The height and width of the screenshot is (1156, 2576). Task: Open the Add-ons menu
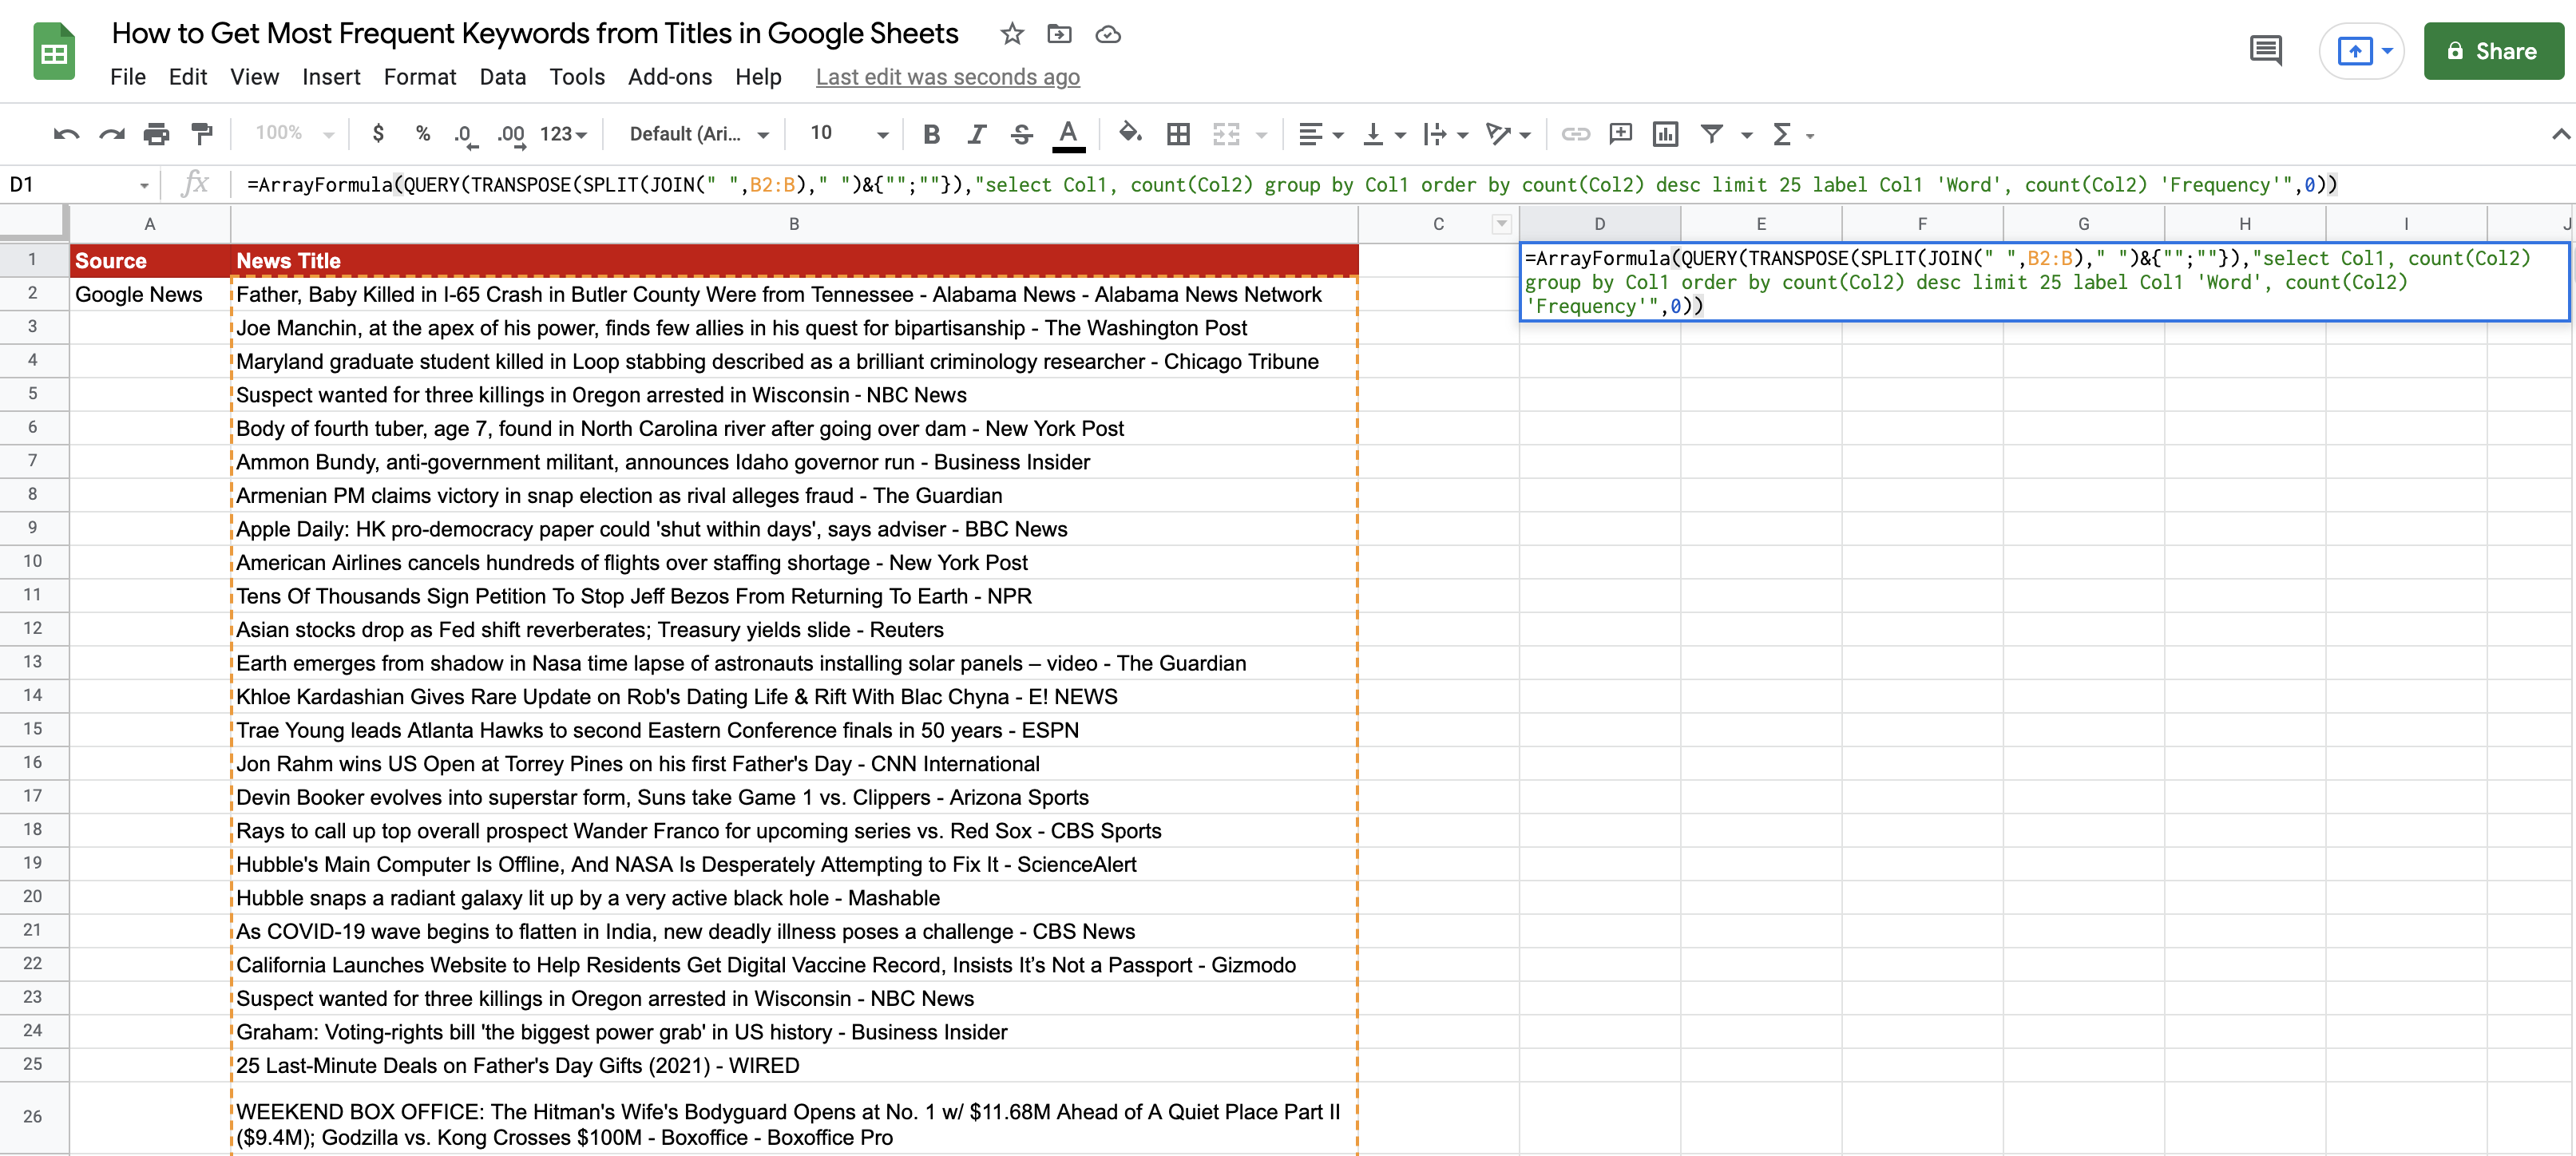click(669, 77)
